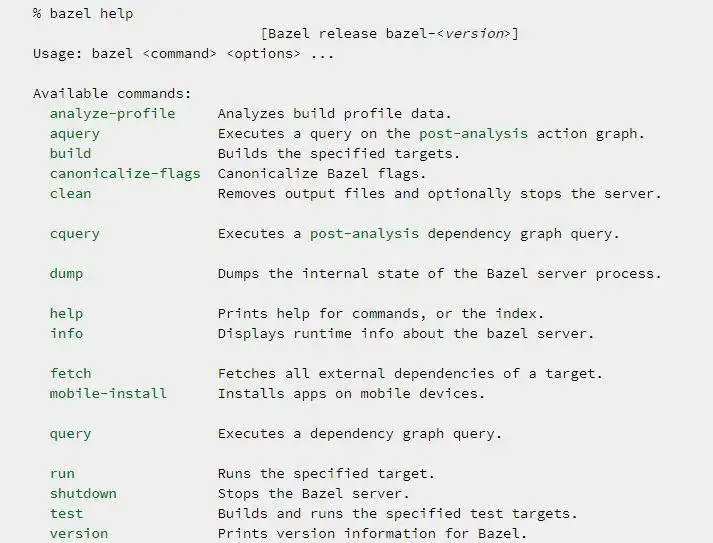
Task: Open the mobile-install command link
Action: pos(108,393)
